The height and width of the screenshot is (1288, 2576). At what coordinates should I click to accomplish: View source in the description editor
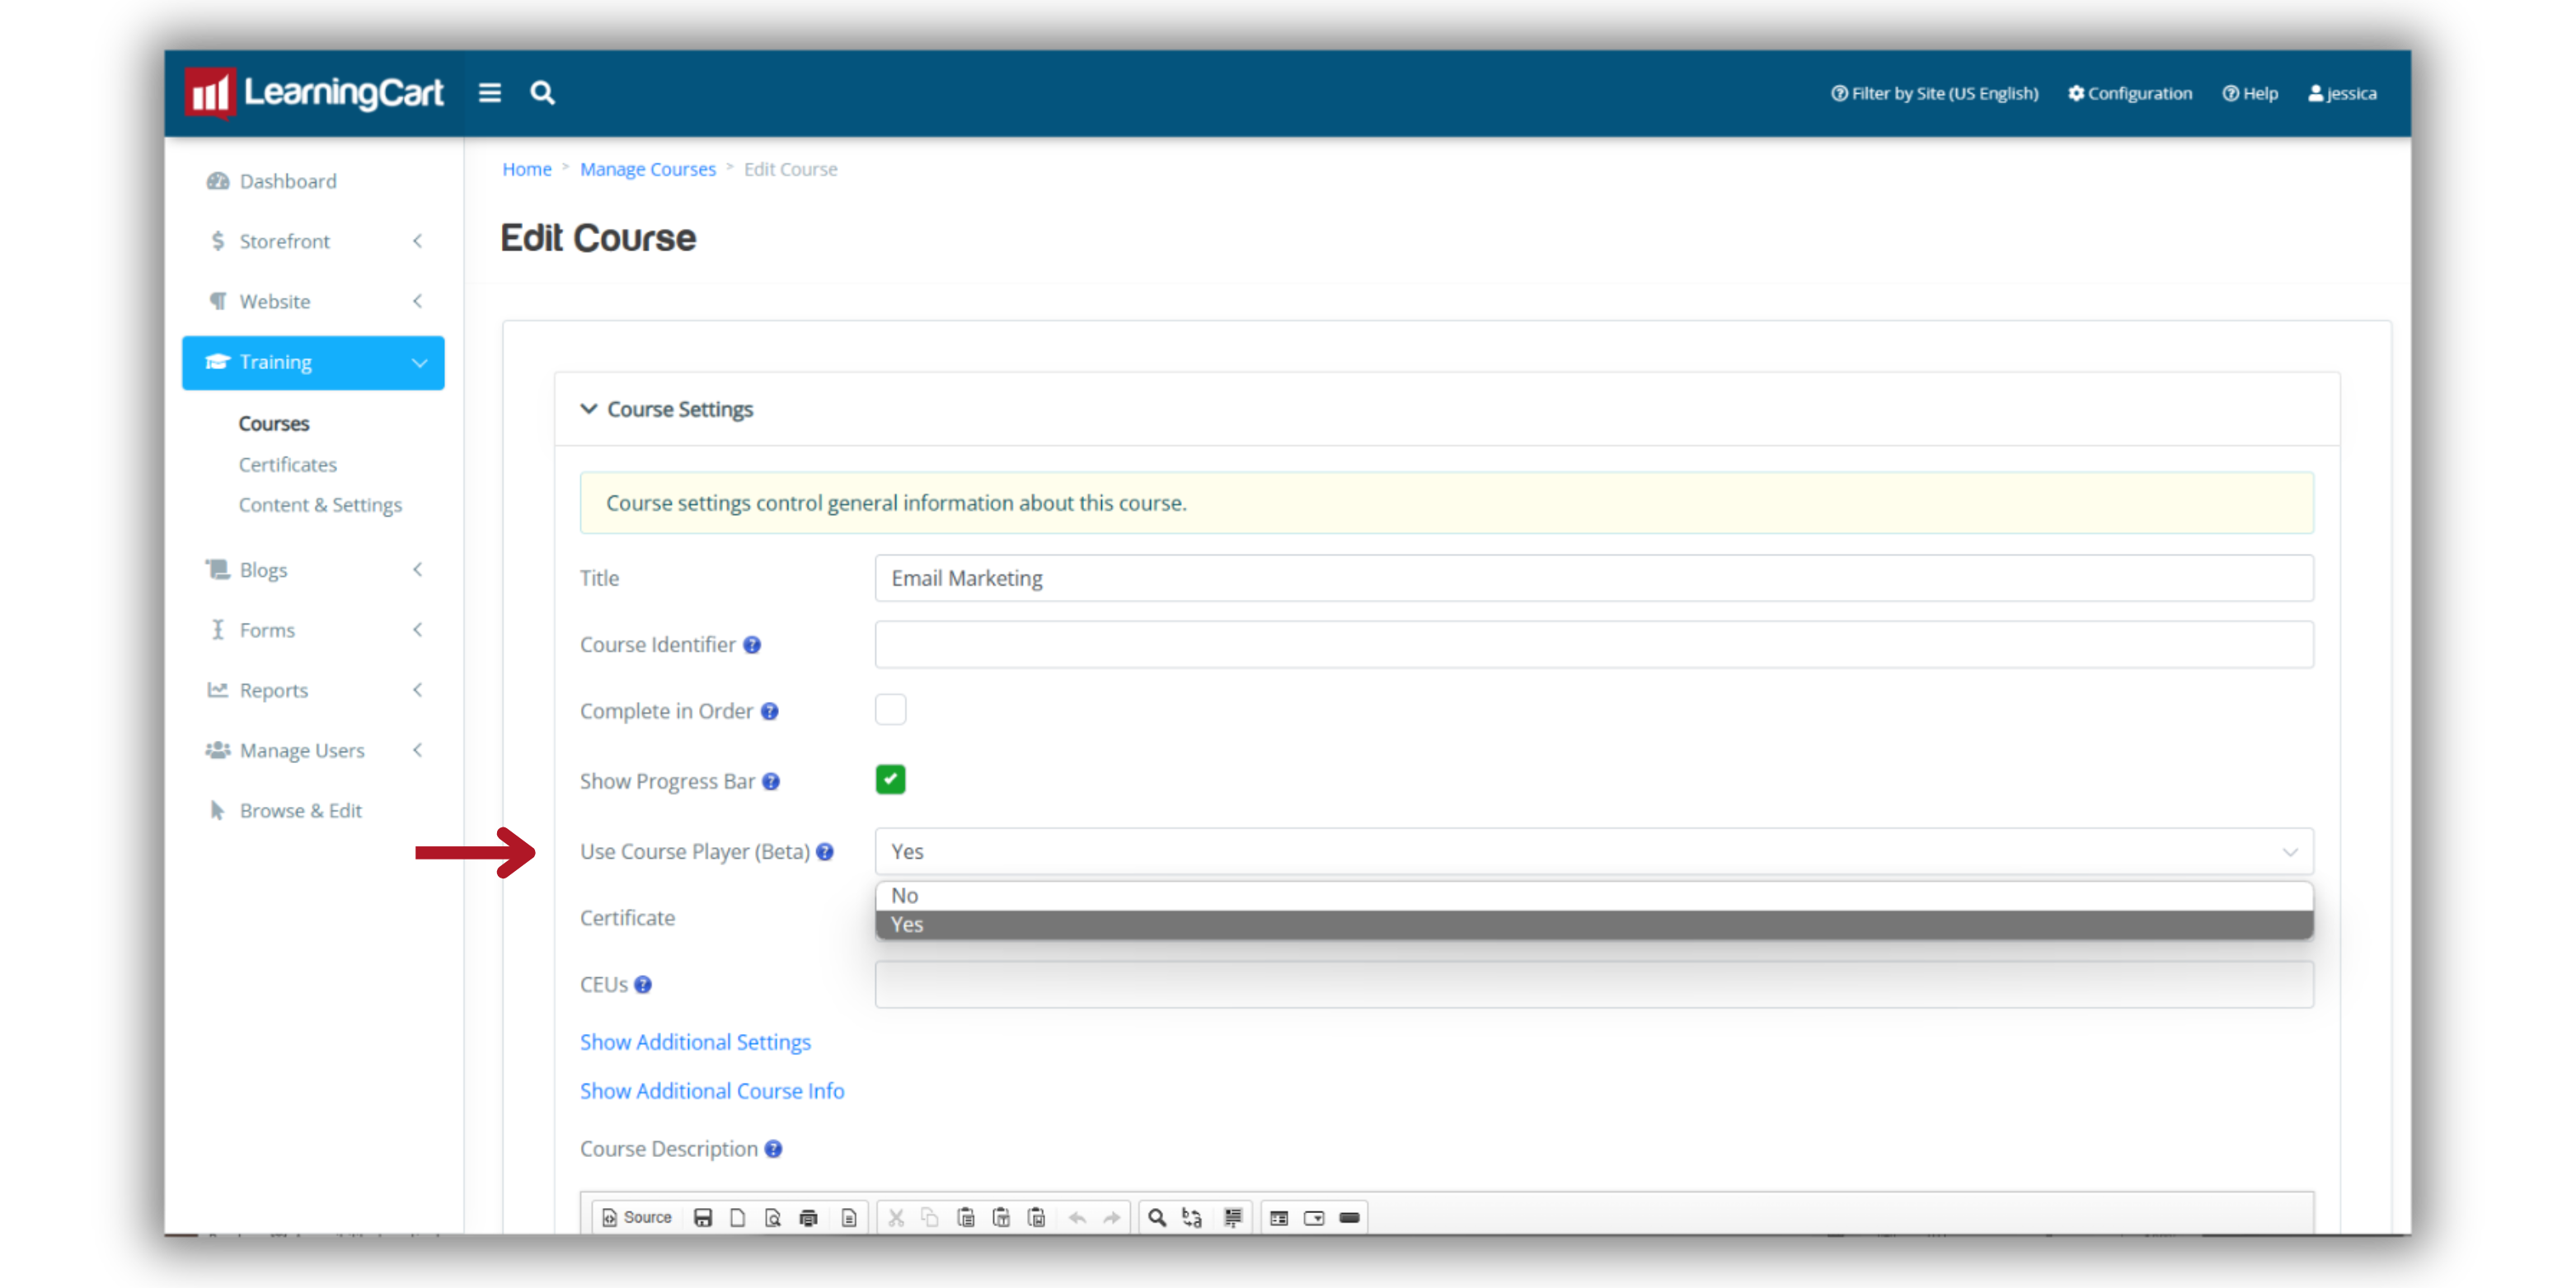pos(637,1217)
